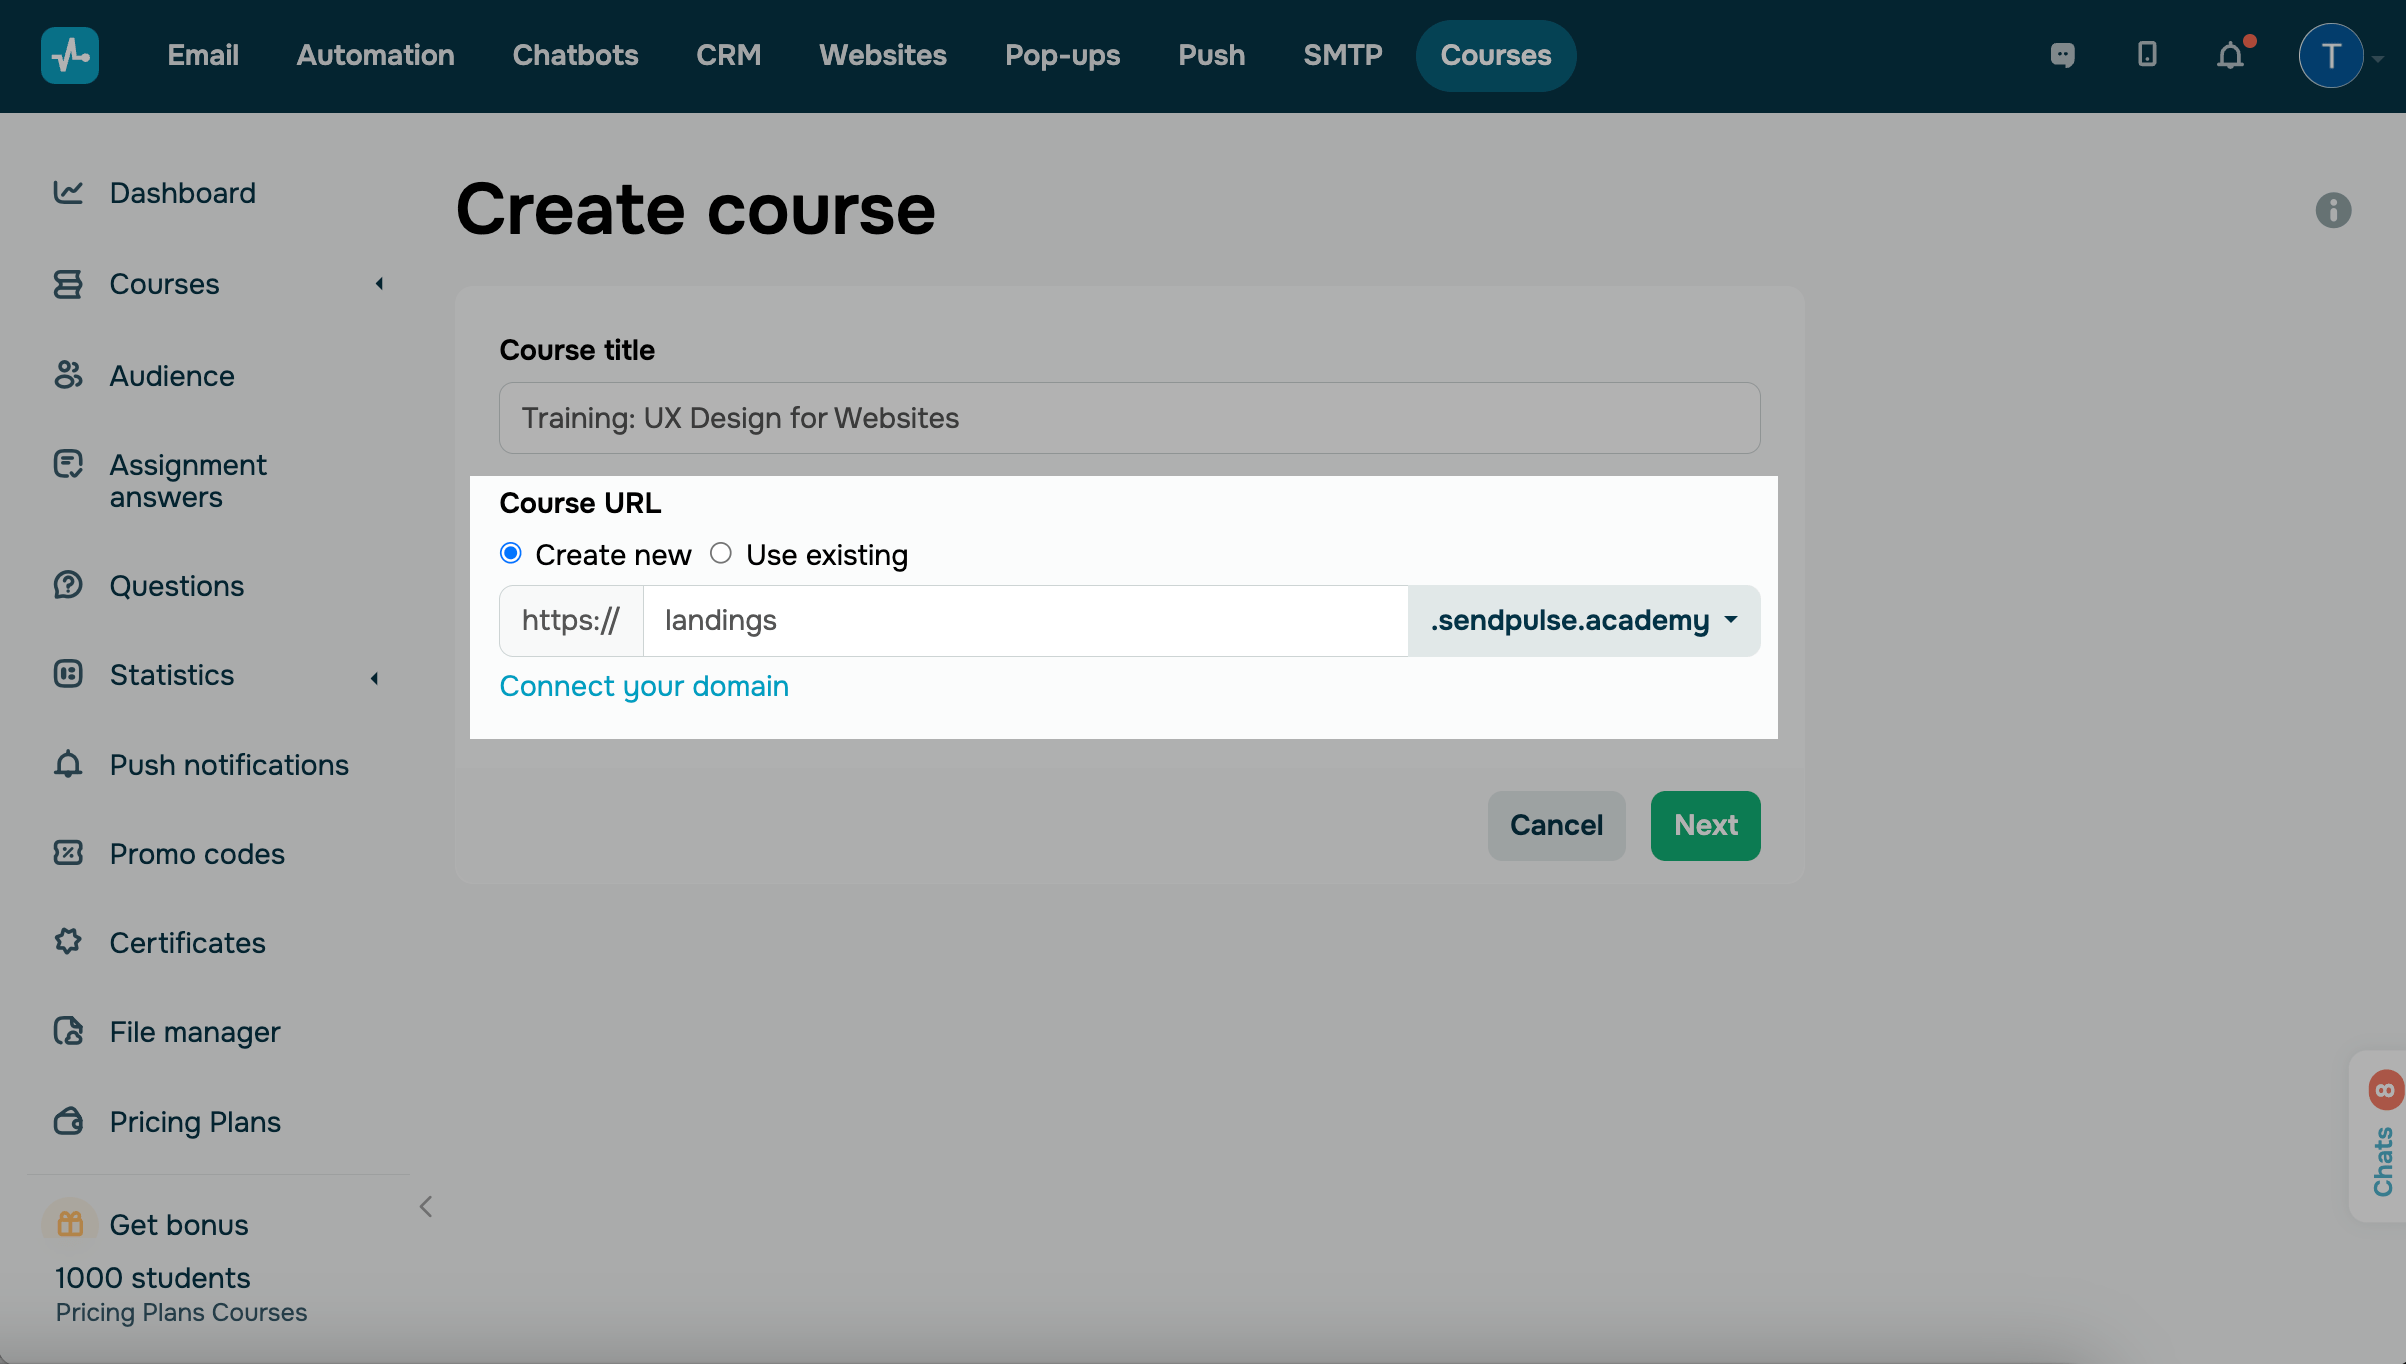Click the mobile phone icon in header
Screen dimensions: 2406x1364
point(2147,55)
